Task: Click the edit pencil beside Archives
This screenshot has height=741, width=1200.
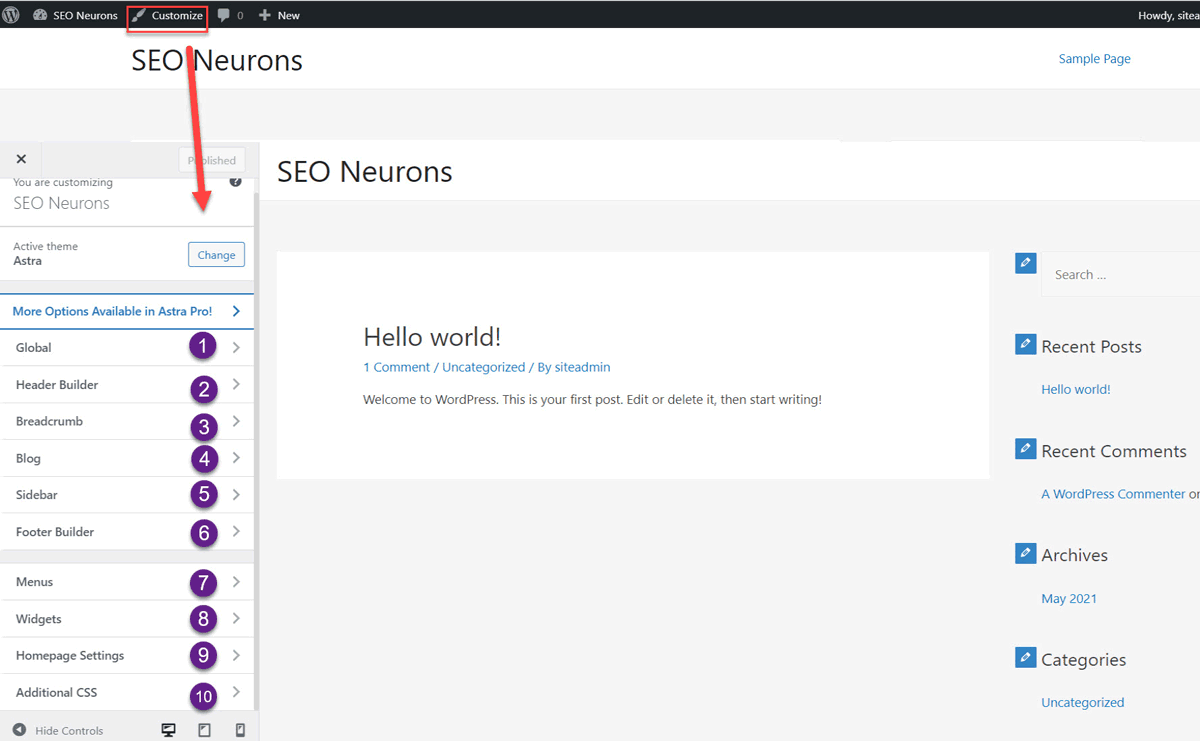Action: click(x=1025, y=553)
